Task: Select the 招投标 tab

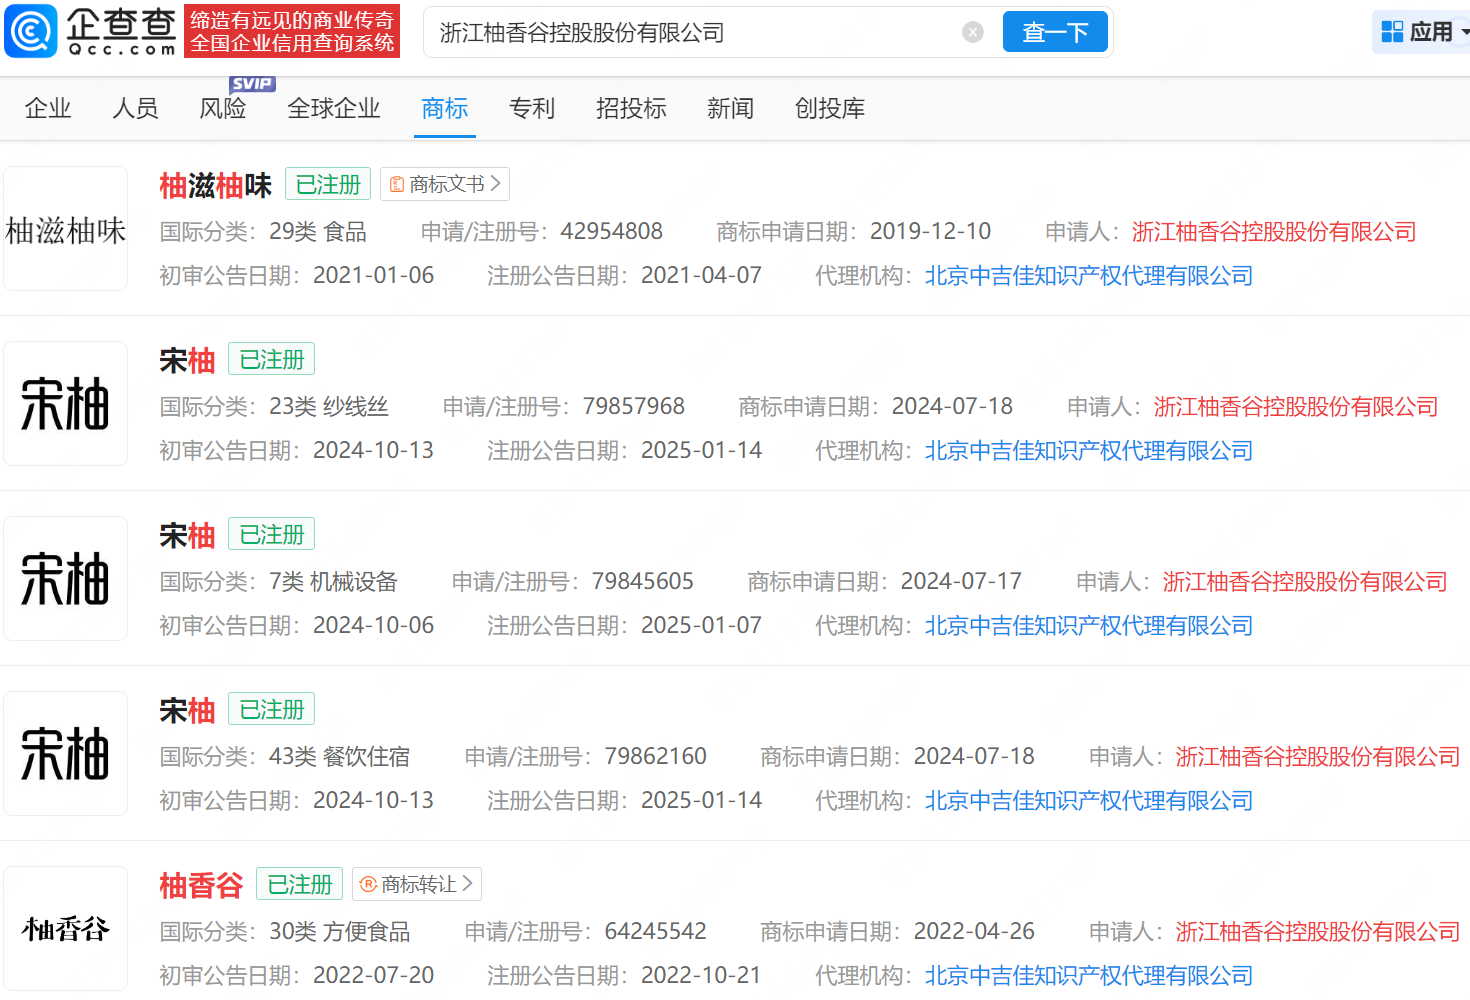Action: pyautogui.click(x=630, y=108)
